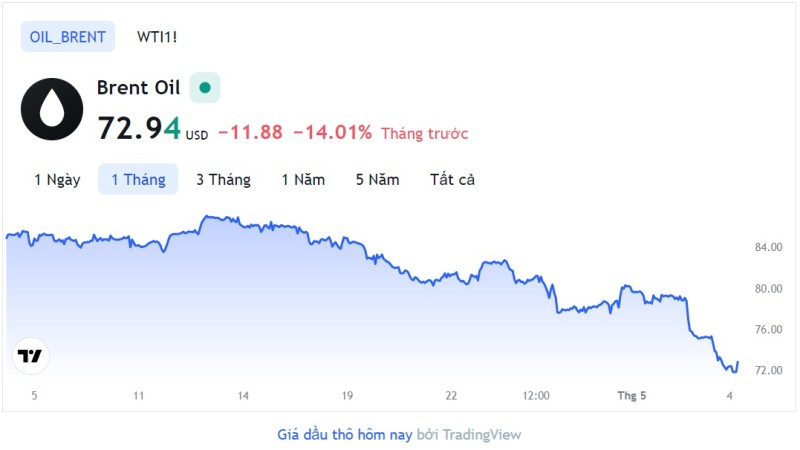
Task: Click the -14.01% change figure
Action: coord(333,133)
